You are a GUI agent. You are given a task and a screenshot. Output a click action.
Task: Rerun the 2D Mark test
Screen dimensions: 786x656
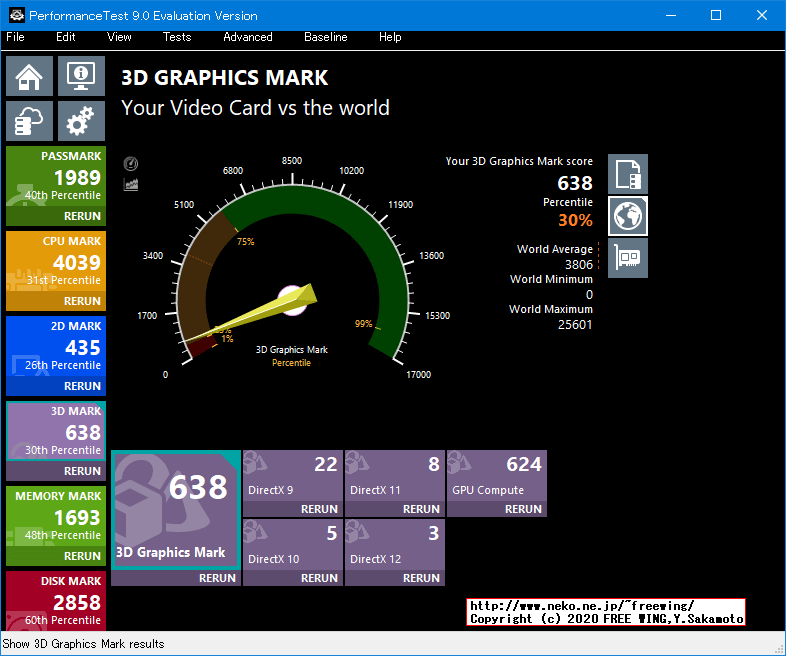[x=82, y=386]
